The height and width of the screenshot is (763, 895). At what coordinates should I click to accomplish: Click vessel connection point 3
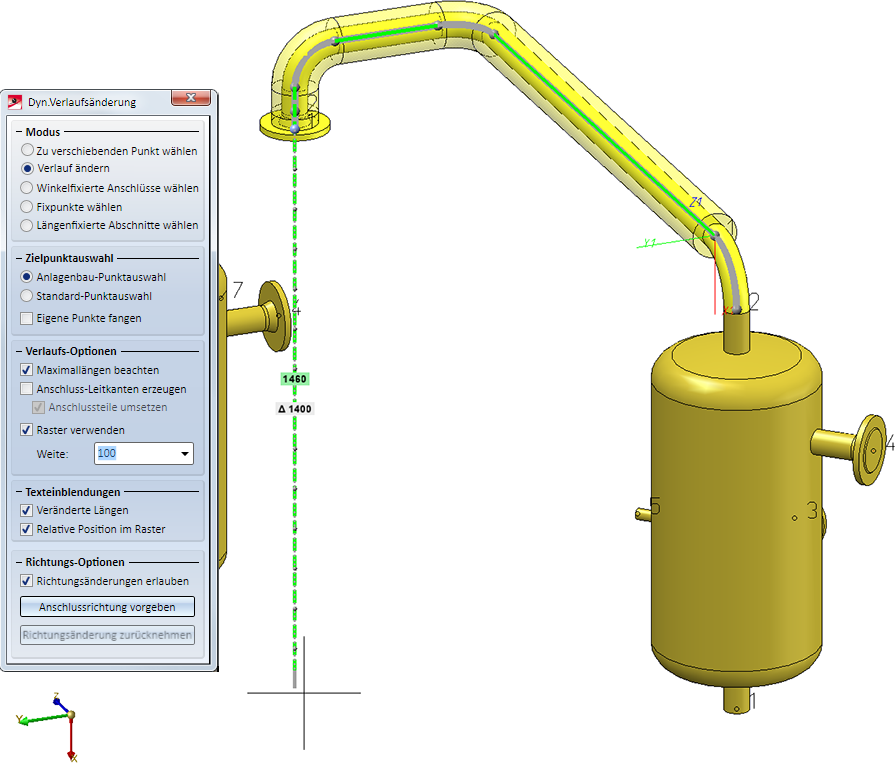click(x=795, y=518)
